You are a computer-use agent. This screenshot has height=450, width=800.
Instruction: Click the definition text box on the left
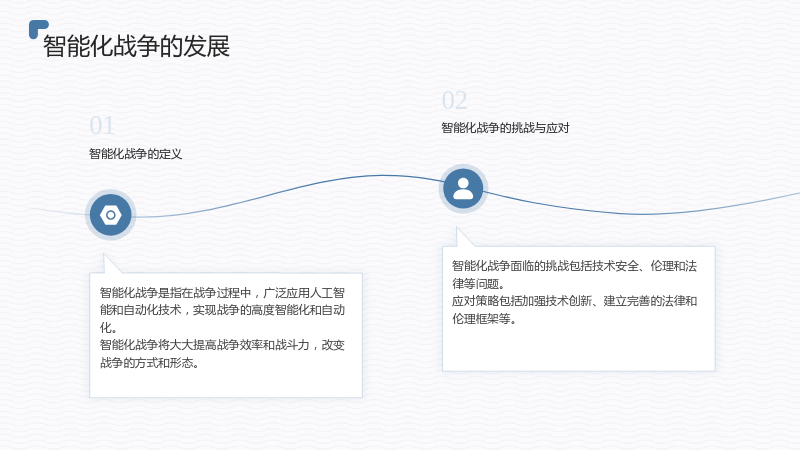click(226, 335)
